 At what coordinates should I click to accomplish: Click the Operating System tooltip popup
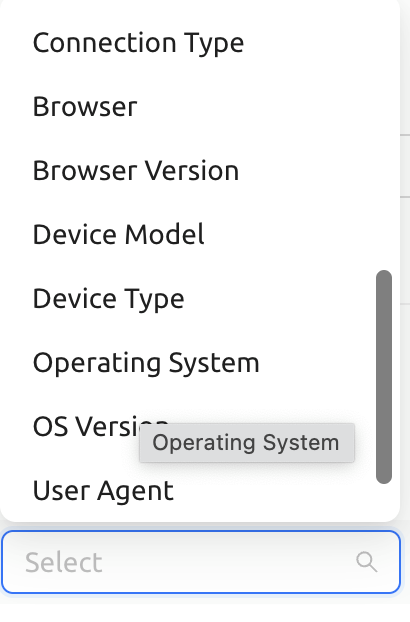[247, 443]
